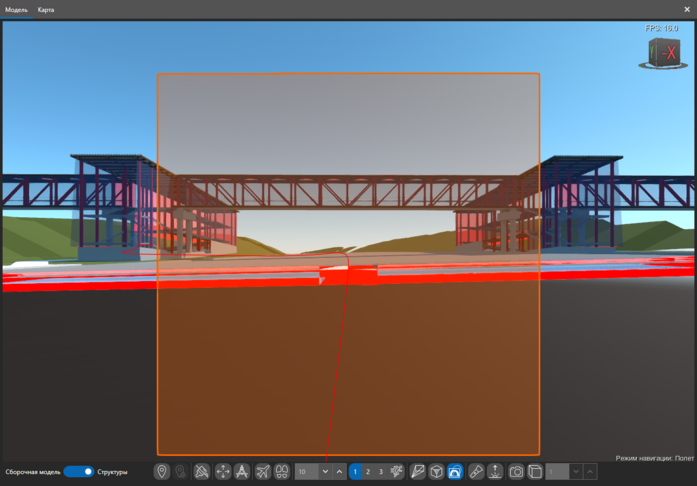Switch to airplane flight navigation mode
The width and height of the screenshot is (697, 486).
pyautogui.click(x=263, y=471)
